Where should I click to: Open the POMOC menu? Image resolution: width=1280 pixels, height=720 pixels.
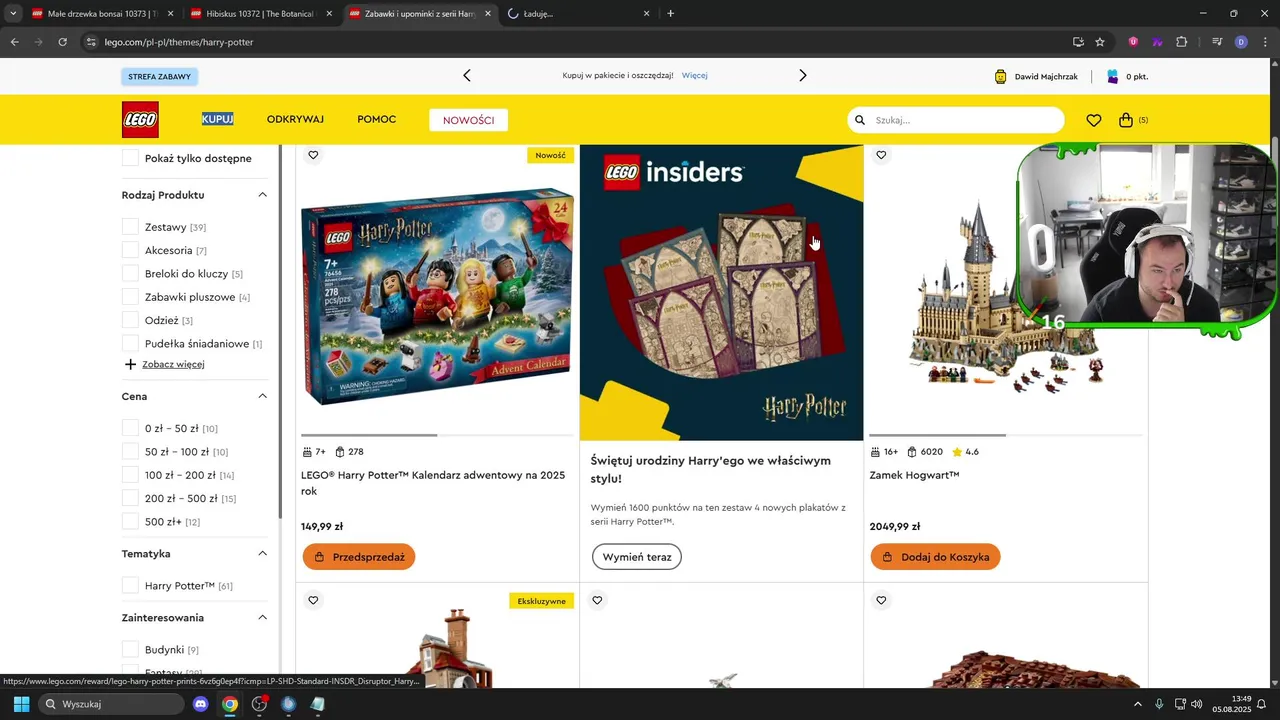pyautogui.click(x=377, y=119)
